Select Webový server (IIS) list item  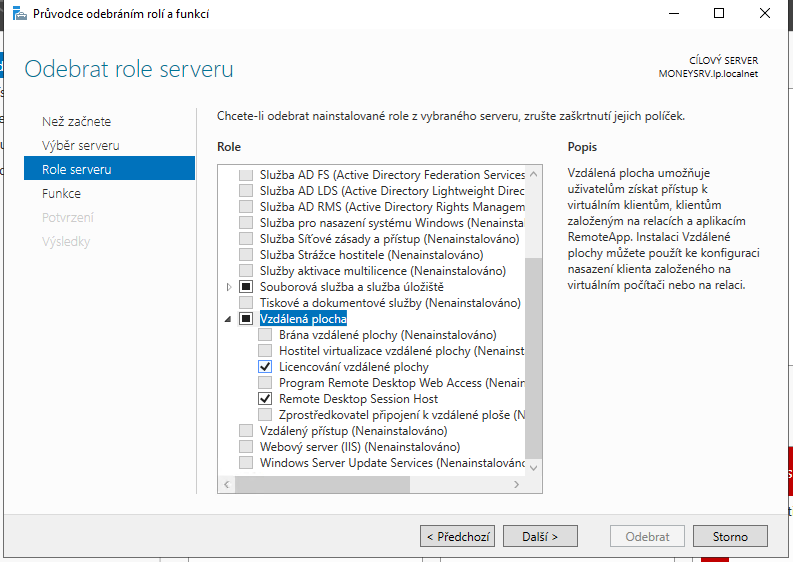359,447
